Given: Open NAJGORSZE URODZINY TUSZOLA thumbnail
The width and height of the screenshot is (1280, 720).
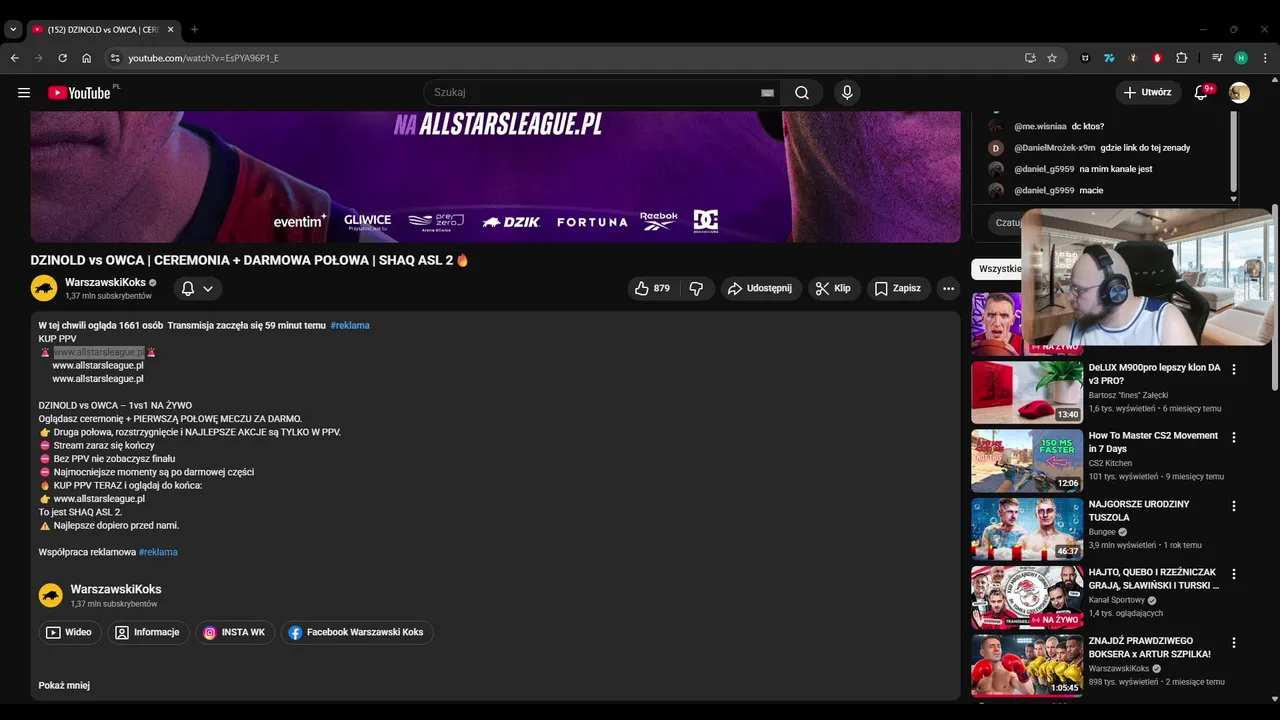Looking at the screenshot, I should pyautogui.click(x=1027, y=528).
